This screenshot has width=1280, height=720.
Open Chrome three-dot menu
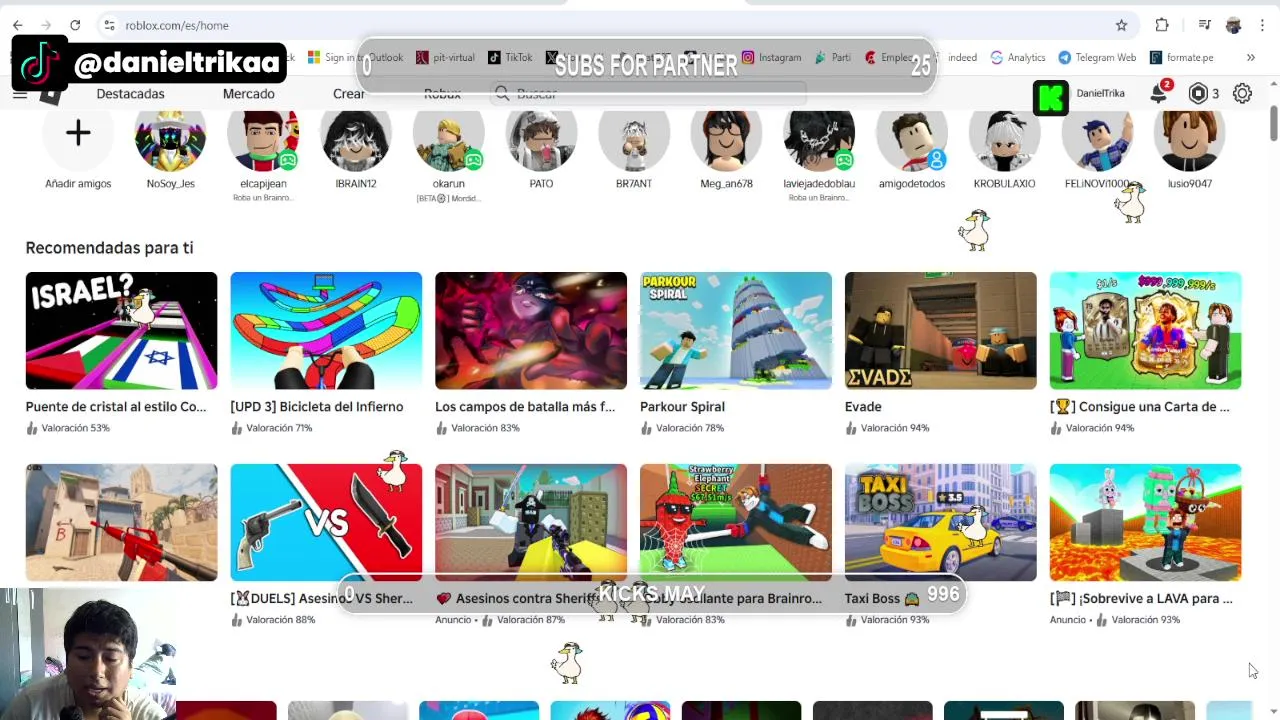pyautogui.click(x=1263, y=25)
